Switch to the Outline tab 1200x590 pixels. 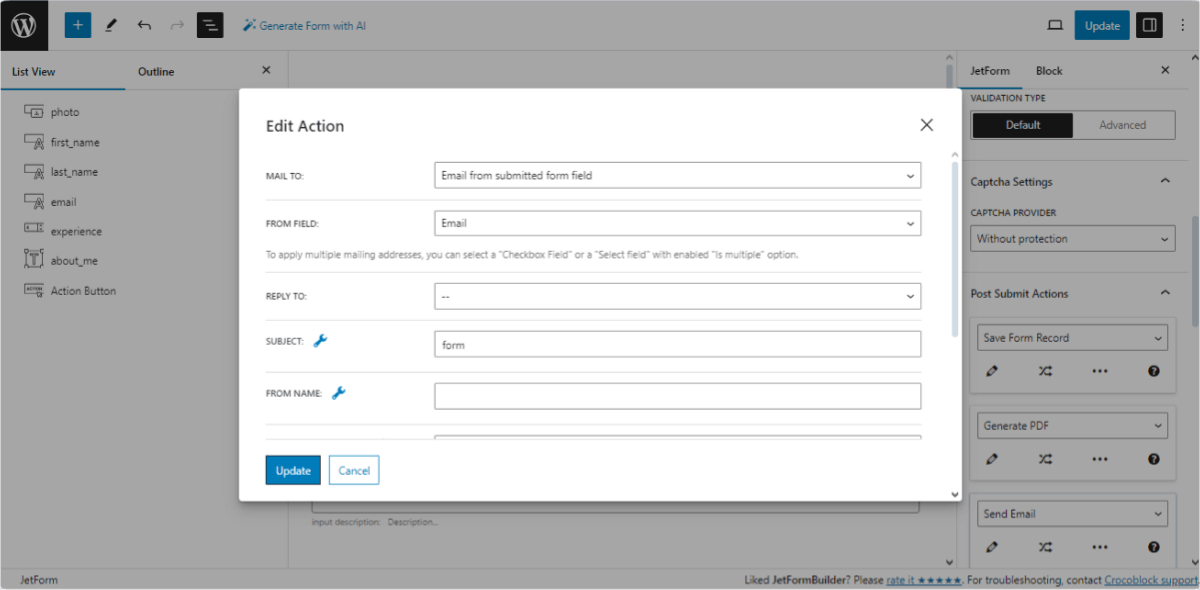[155, 71]
